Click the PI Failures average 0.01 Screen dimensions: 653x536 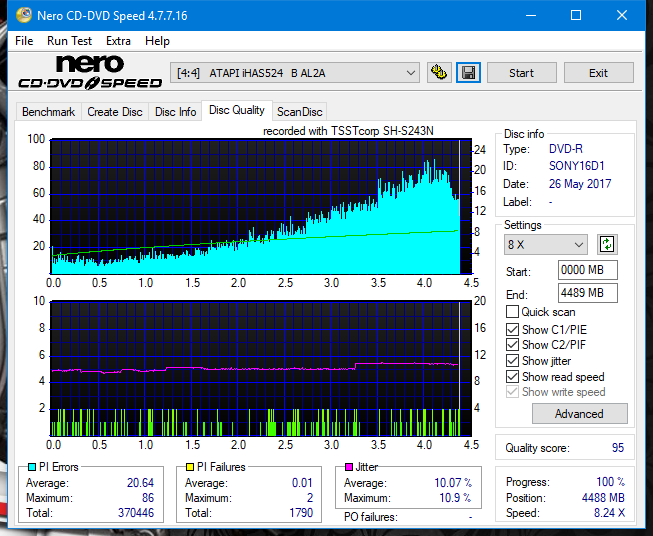[x=302, y=483]
